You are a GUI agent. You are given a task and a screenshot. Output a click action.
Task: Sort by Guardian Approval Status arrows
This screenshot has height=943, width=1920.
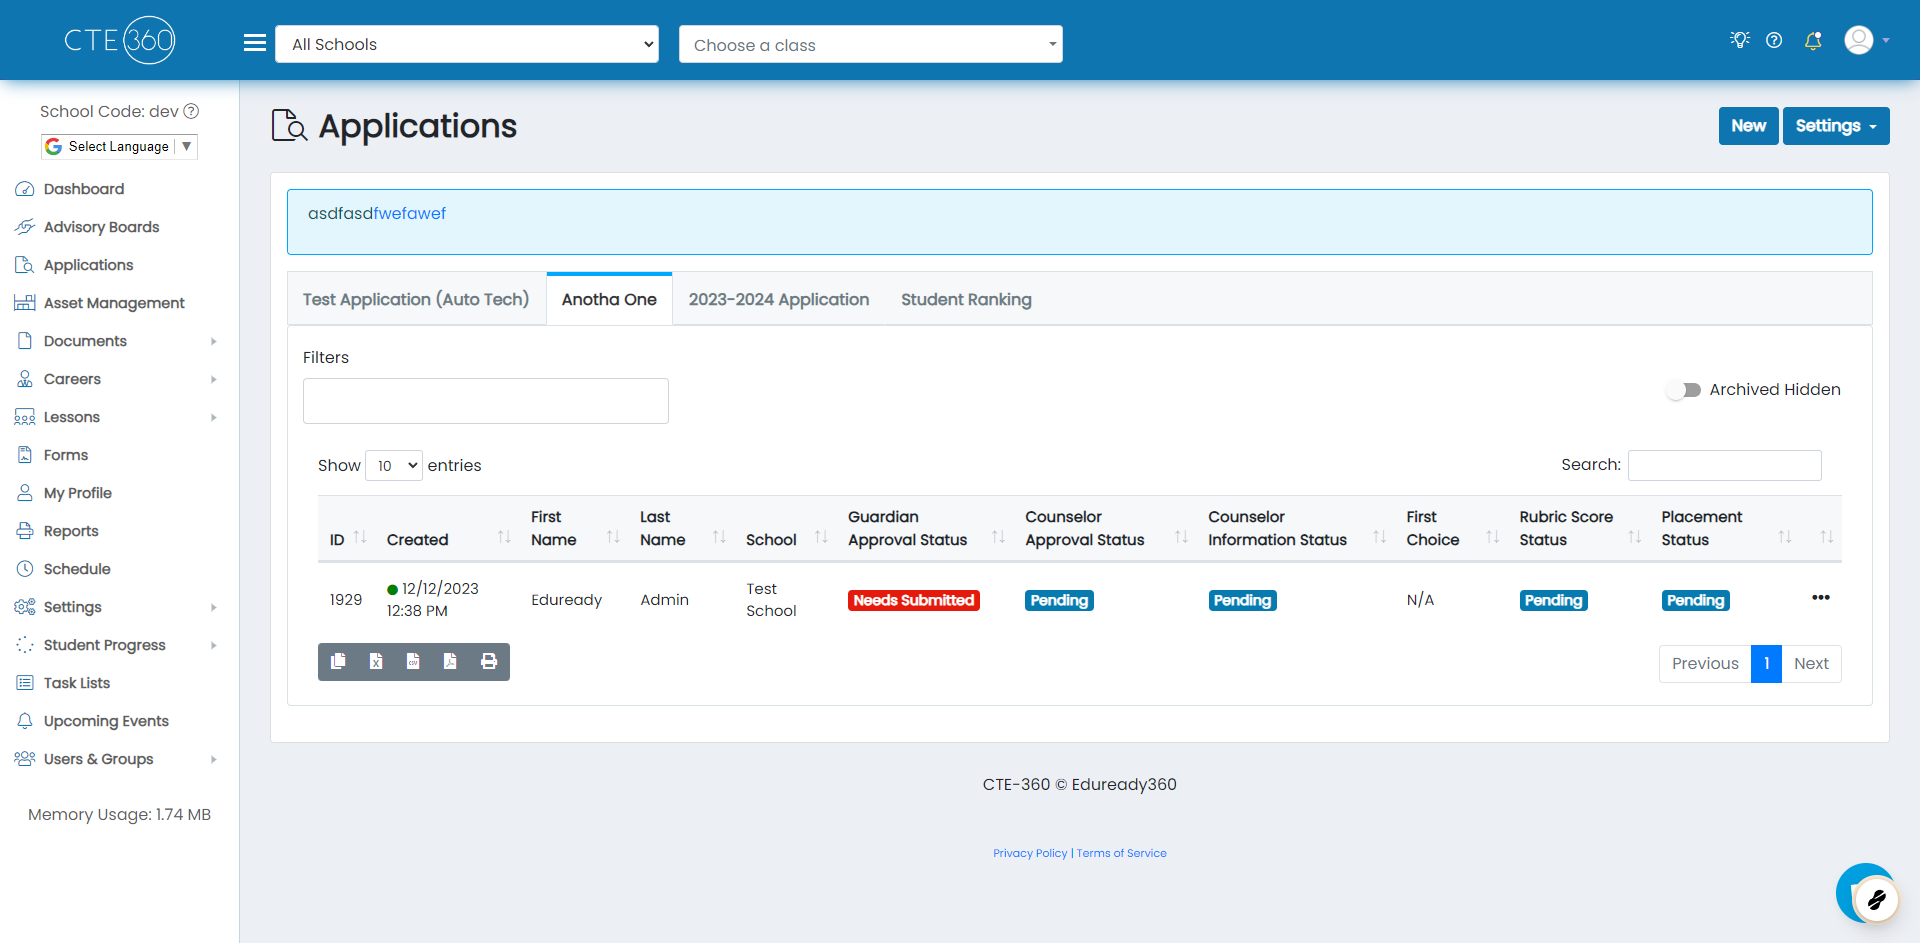click(998, 537)
